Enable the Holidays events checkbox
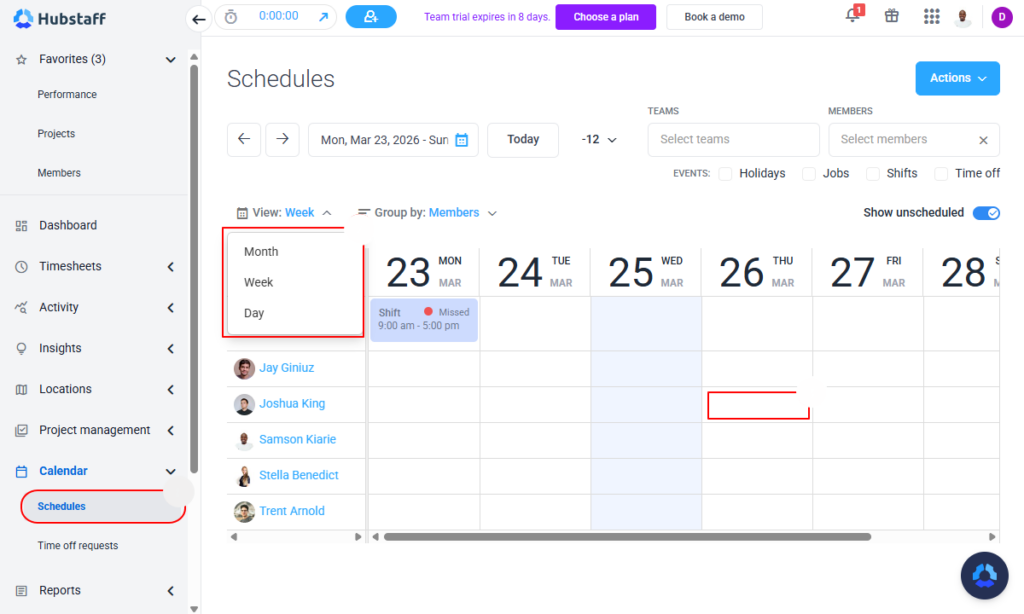The width and height of the screenshot is (1024, 614). tap(725, 174)
